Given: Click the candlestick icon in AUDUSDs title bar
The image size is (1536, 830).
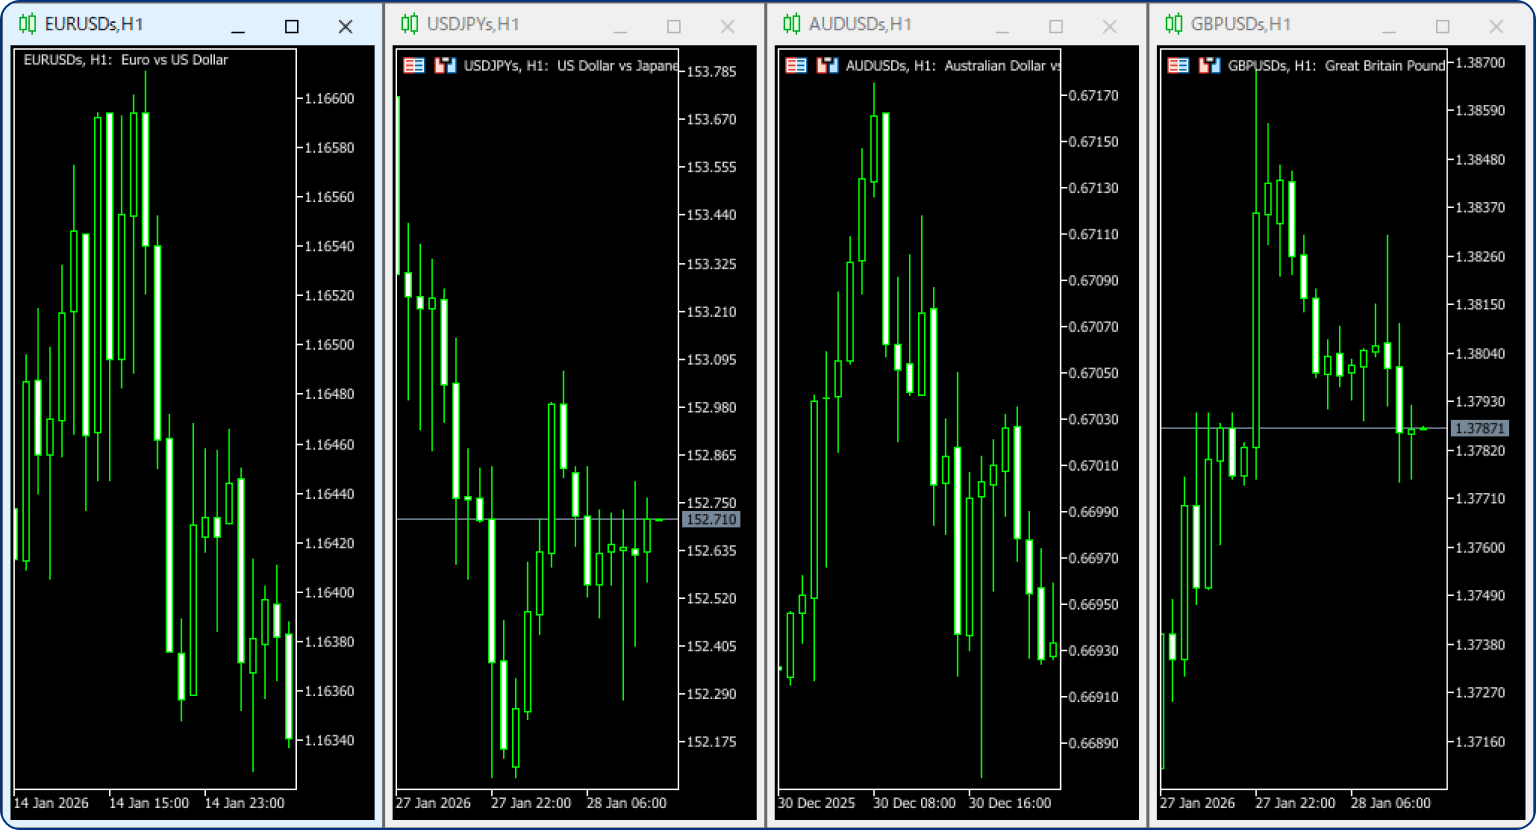Looking at the screenshot, I should tap(792, 25).
